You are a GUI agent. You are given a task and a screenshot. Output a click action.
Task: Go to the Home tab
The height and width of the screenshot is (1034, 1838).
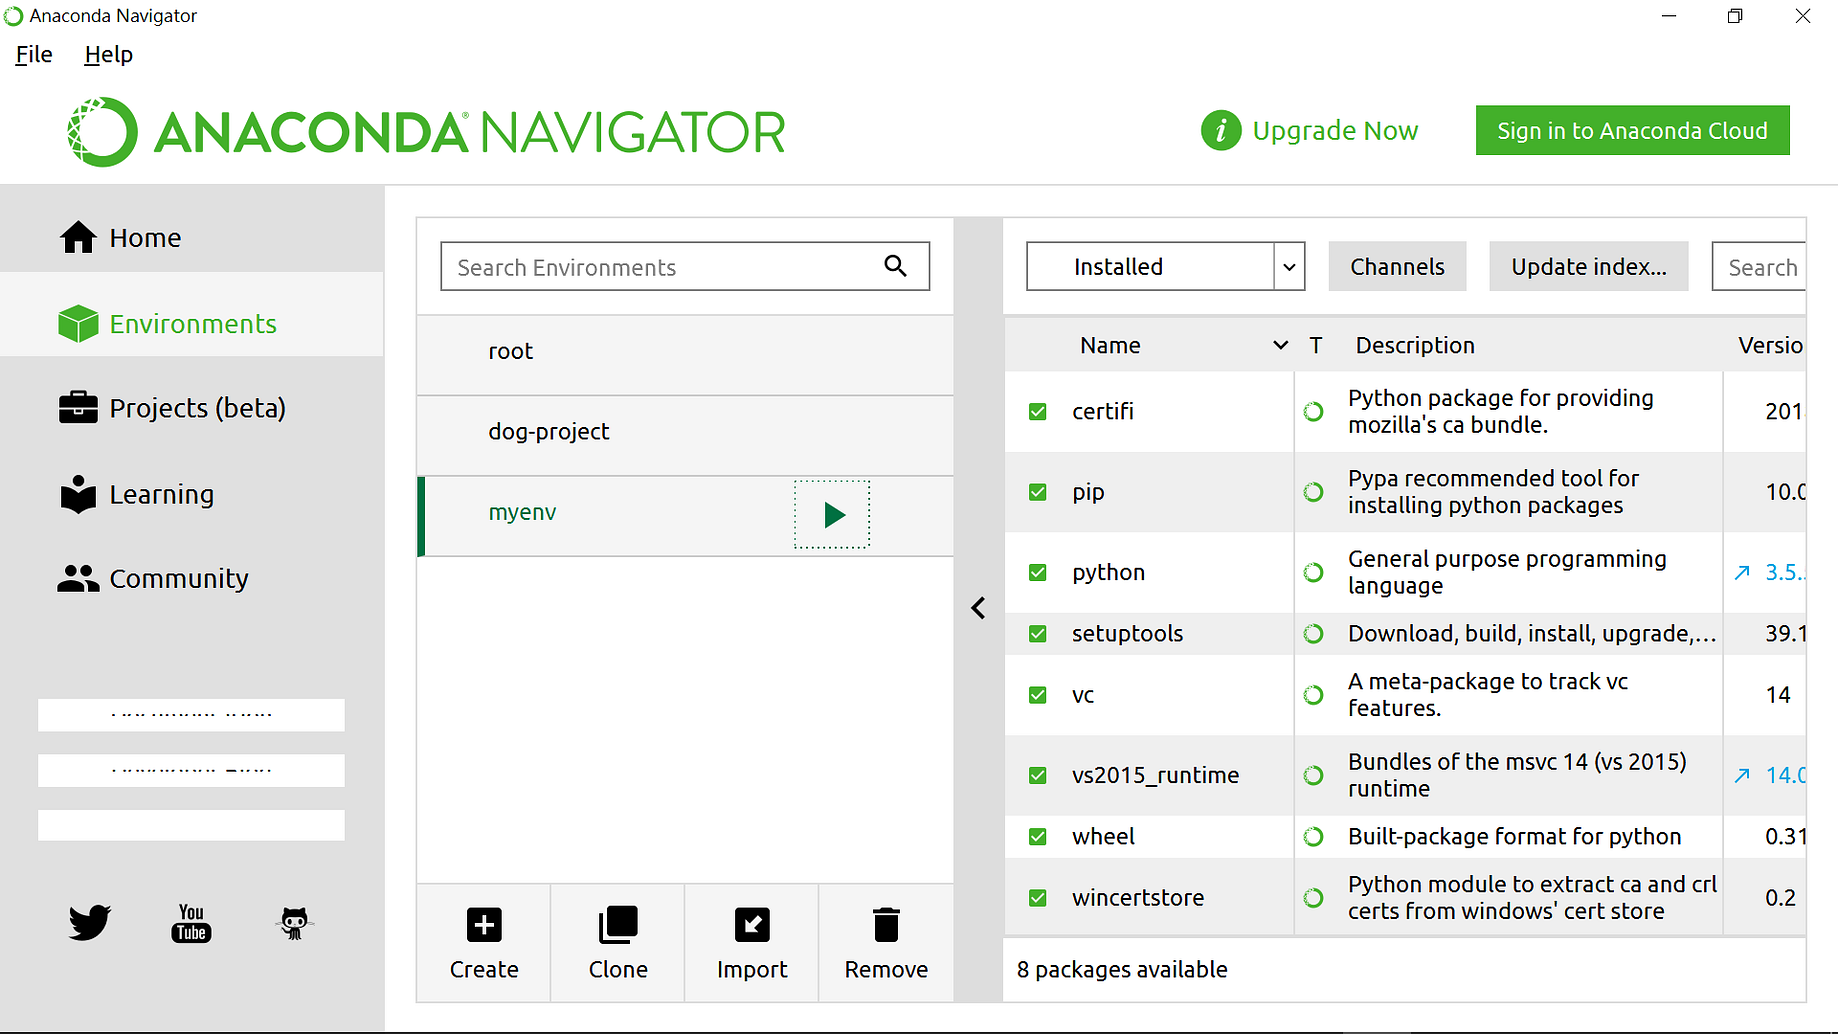(192, 238)
